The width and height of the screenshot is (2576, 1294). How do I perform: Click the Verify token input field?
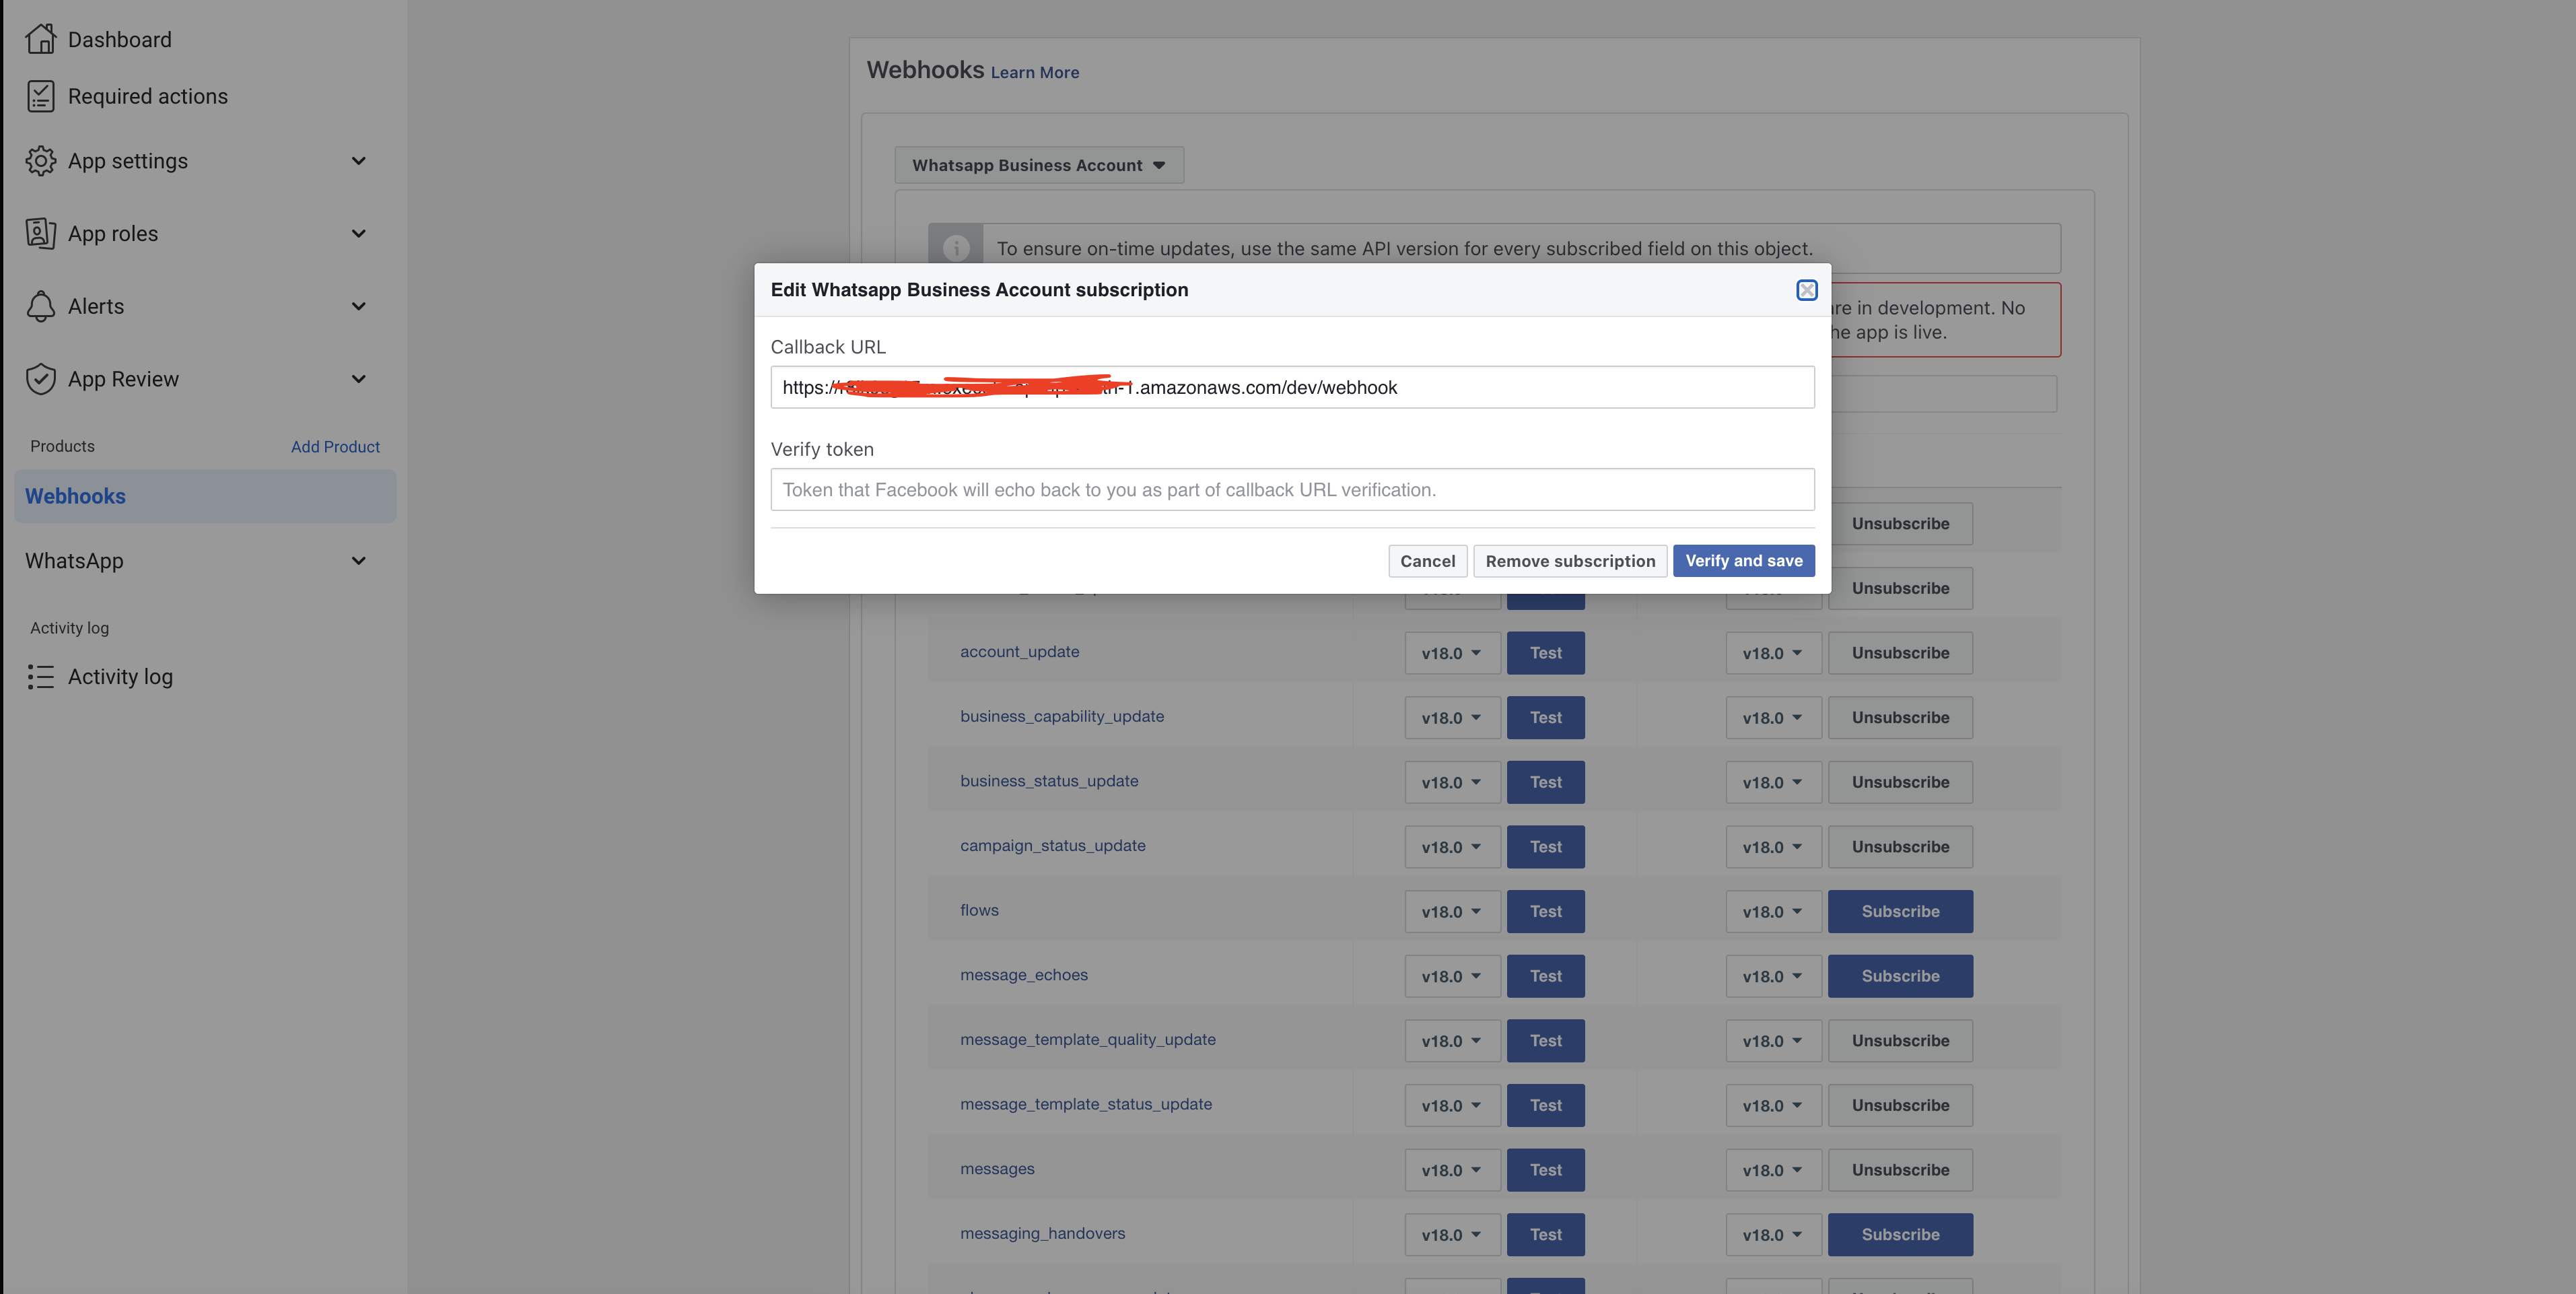[x=1291, y=490]
